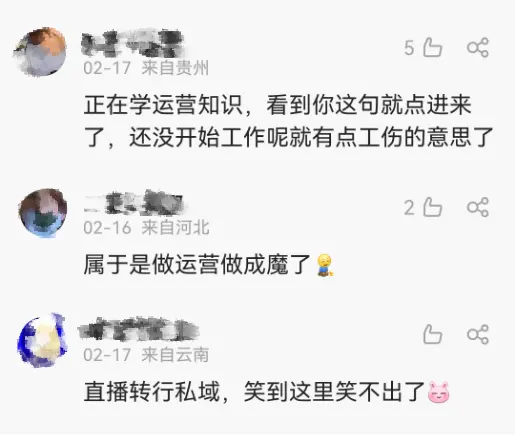Select the comment 直播转行私域

pyautogui.click(x=267, y=392)
